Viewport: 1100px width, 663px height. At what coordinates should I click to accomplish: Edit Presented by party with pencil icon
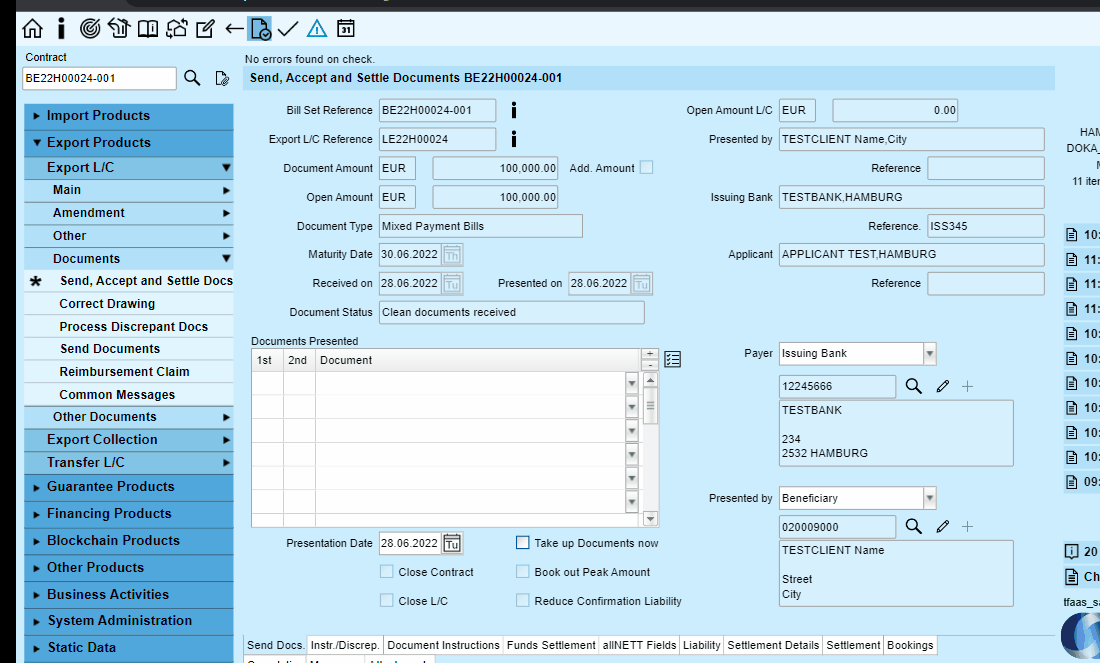(942, 526)
